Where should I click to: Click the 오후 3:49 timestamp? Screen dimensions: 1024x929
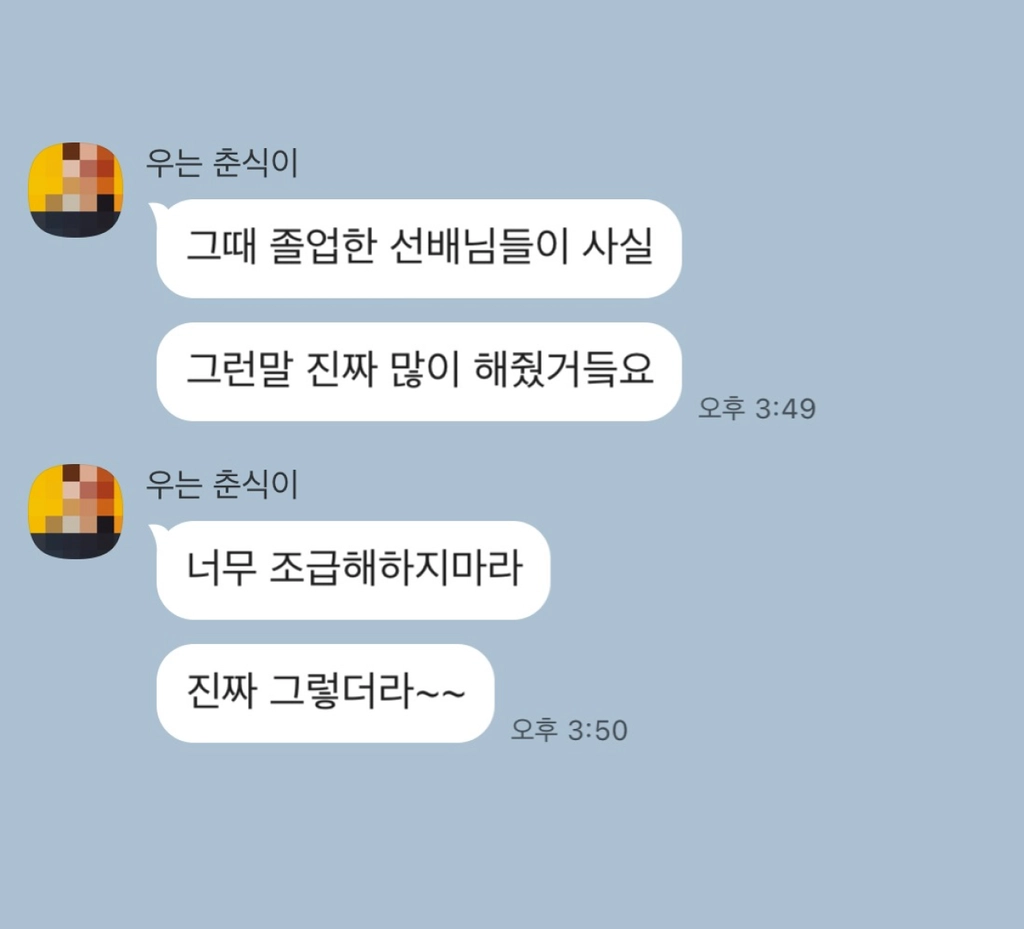point(757,408)
